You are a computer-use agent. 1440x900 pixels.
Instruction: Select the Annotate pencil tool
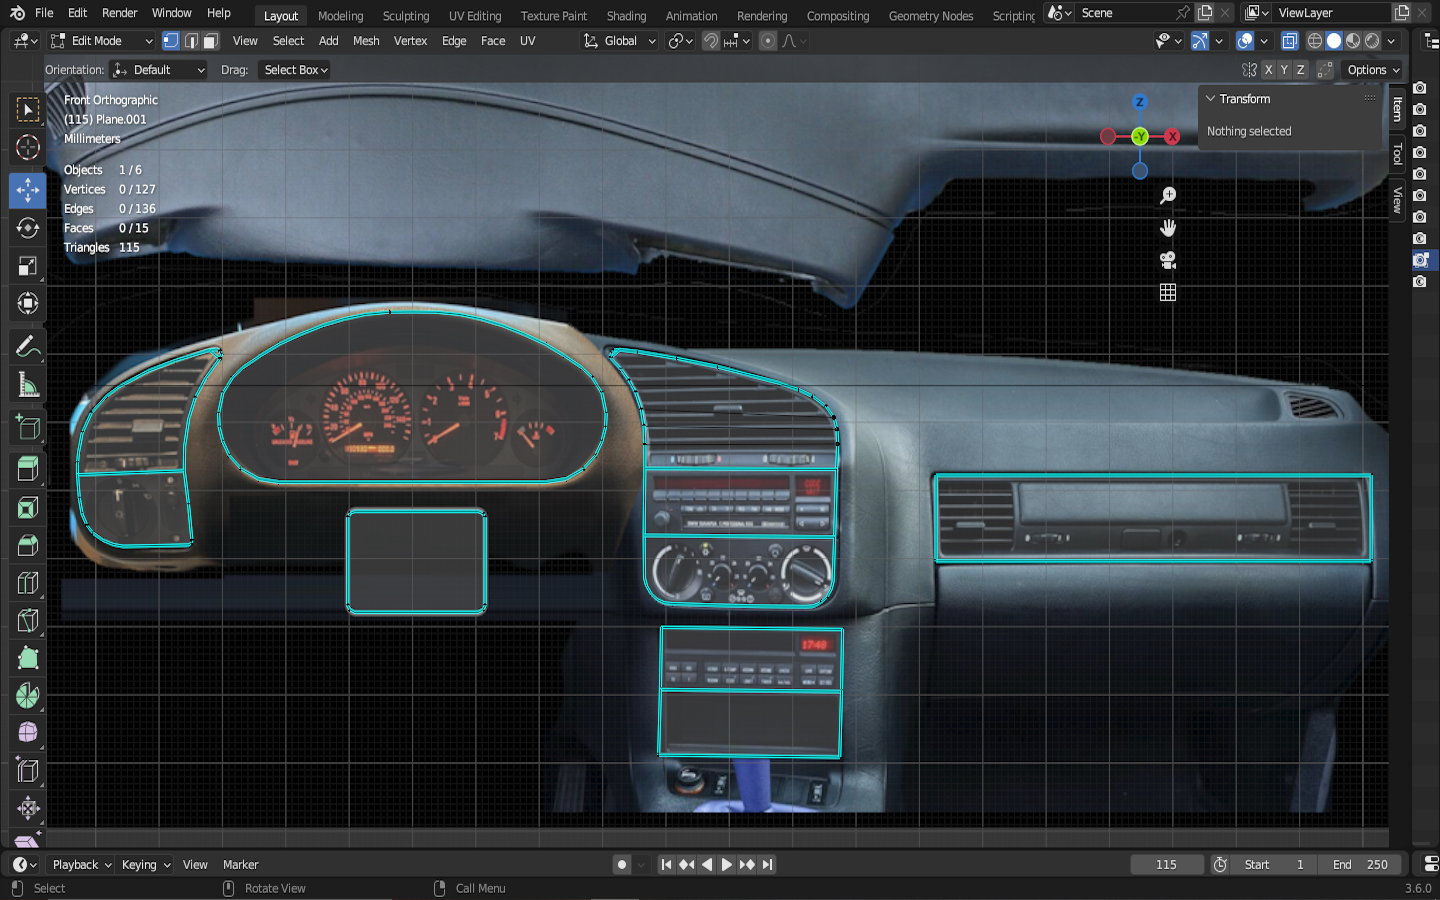click(28, 347)
